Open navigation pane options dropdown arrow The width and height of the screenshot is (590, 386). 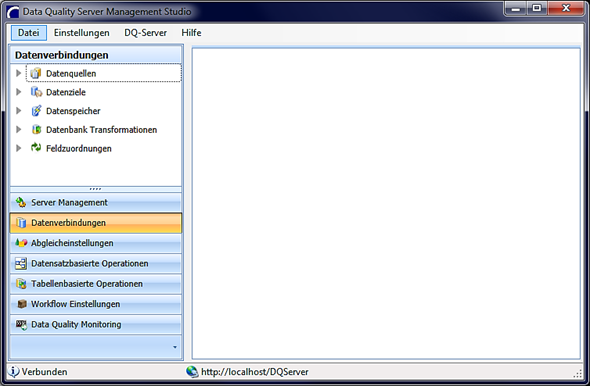pos(175,347)
